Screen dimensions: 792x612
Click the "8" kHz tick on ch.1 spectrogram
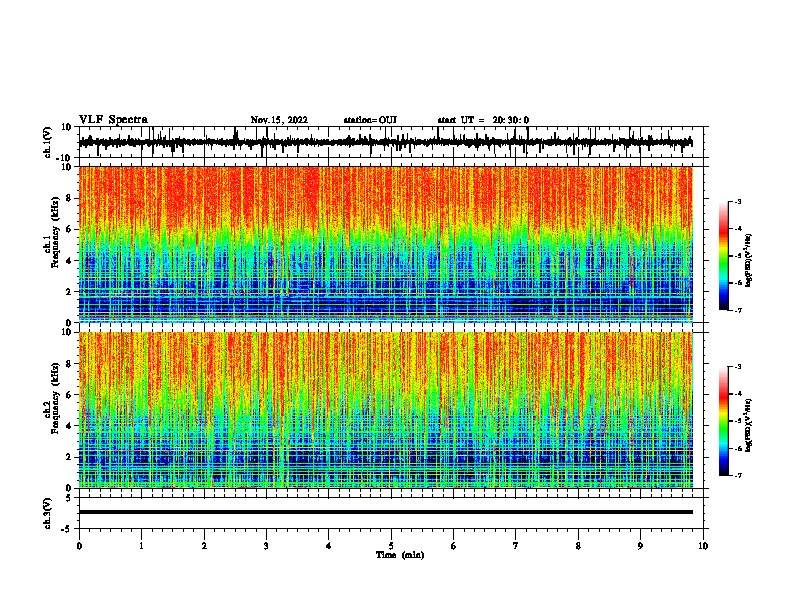pos(69,198)
